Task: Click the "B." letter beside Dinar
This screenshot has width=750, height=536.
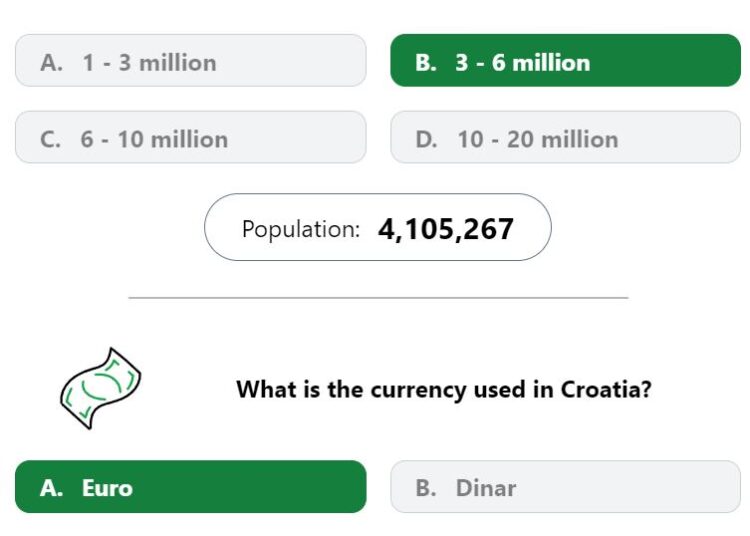Action: pos(426,488)
